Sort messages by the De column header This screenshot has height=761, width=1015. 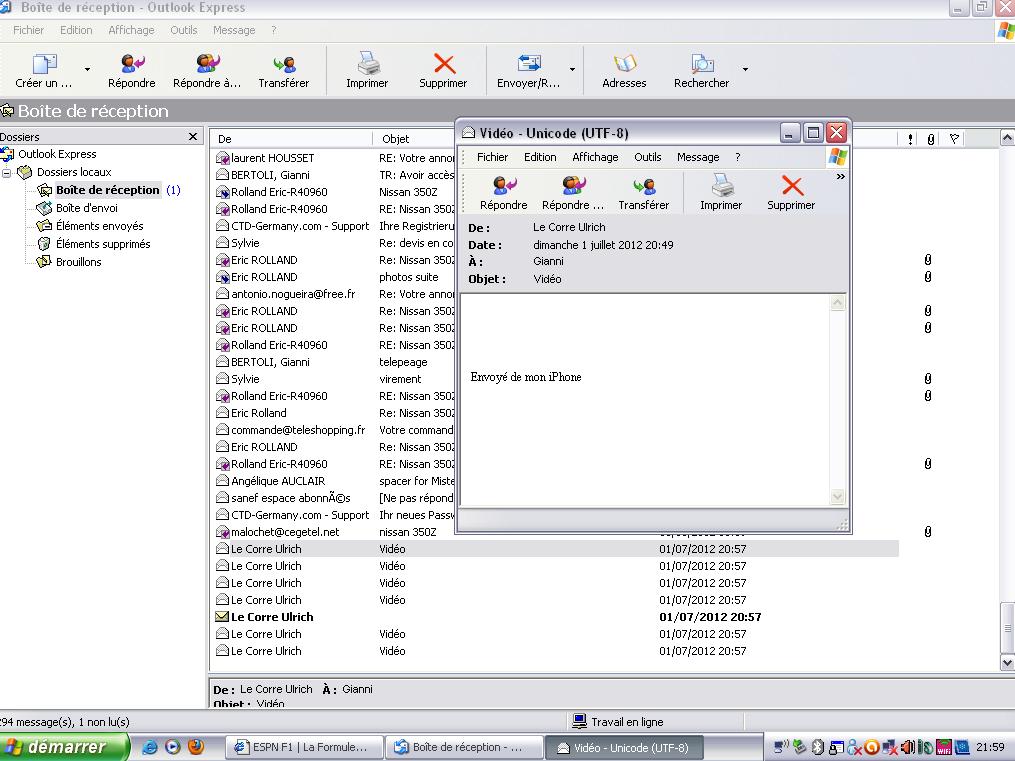click(290, 139)
